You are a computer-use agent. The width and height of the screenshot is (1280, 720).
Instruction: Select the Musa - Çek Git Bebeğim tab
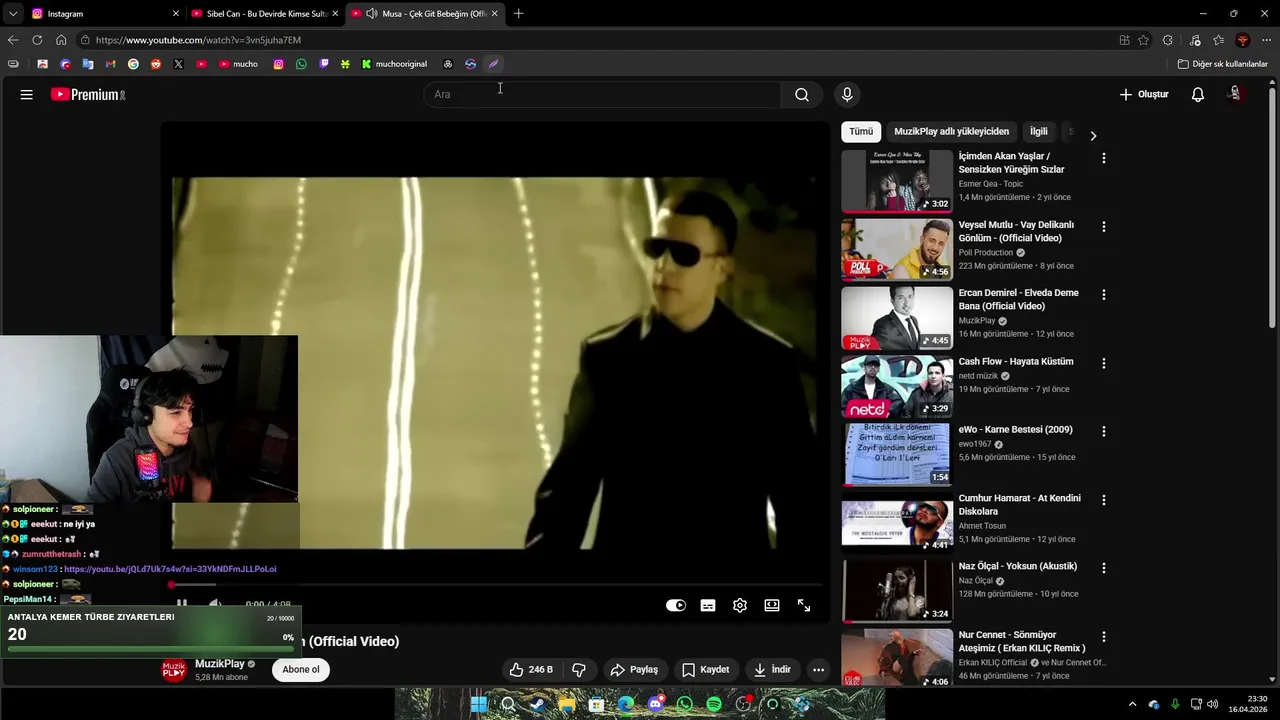pos(426,14)
